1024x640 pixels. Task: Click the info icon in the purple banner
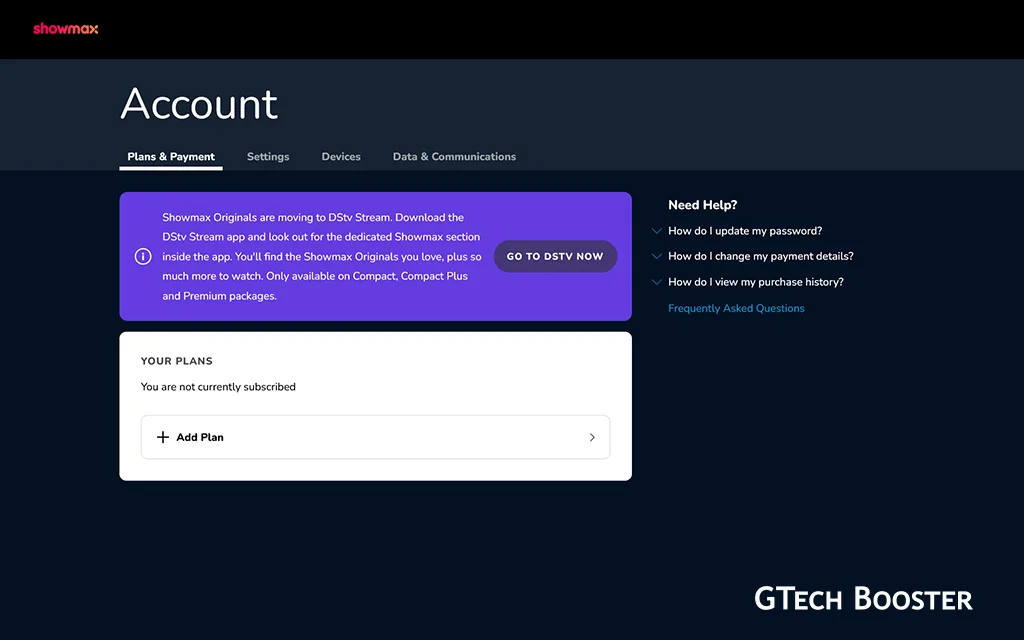click(x=143, y=256)
